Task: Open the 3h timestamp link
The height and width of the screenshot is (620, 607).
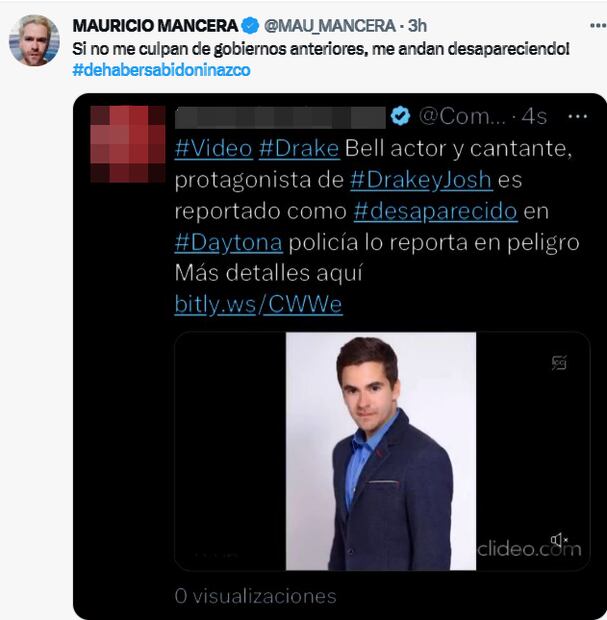Action: [417, 26]
